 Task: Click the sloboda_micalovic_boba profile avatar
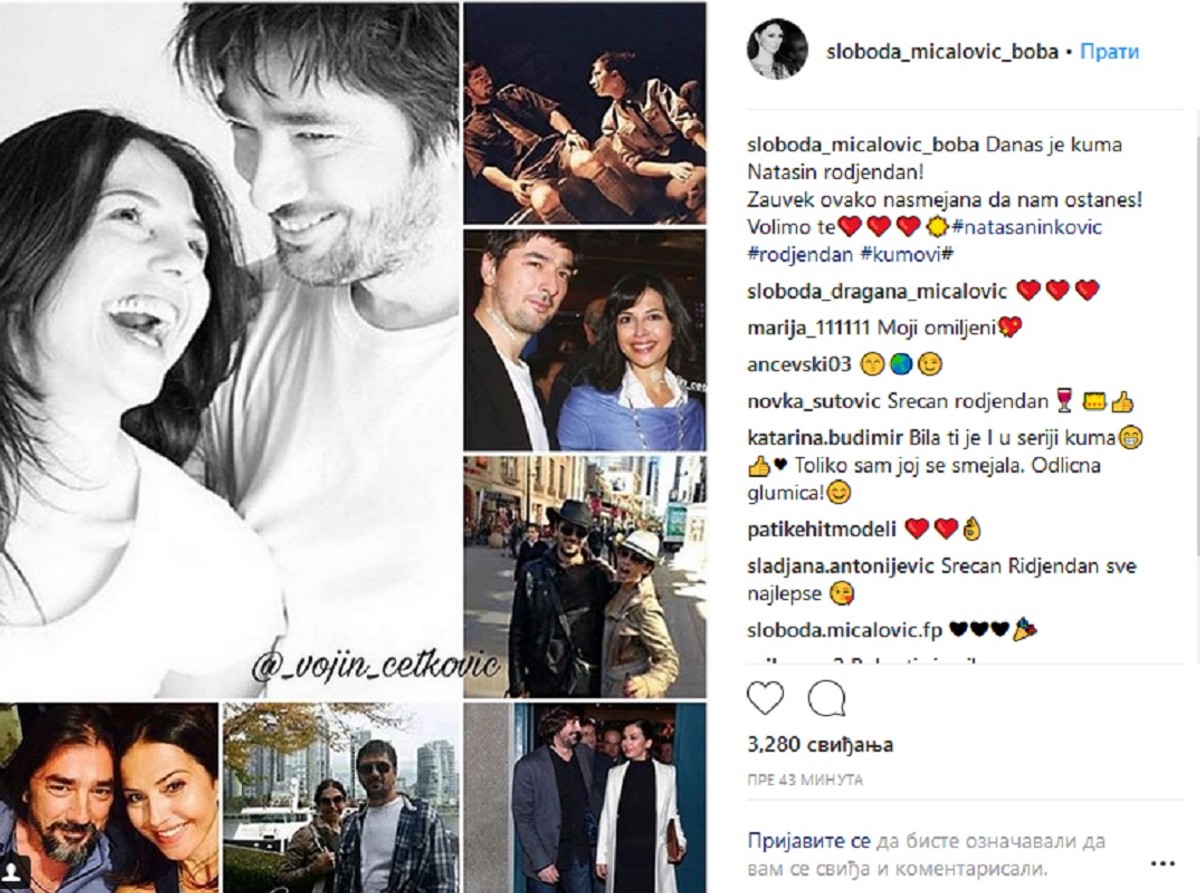[777, 48]
